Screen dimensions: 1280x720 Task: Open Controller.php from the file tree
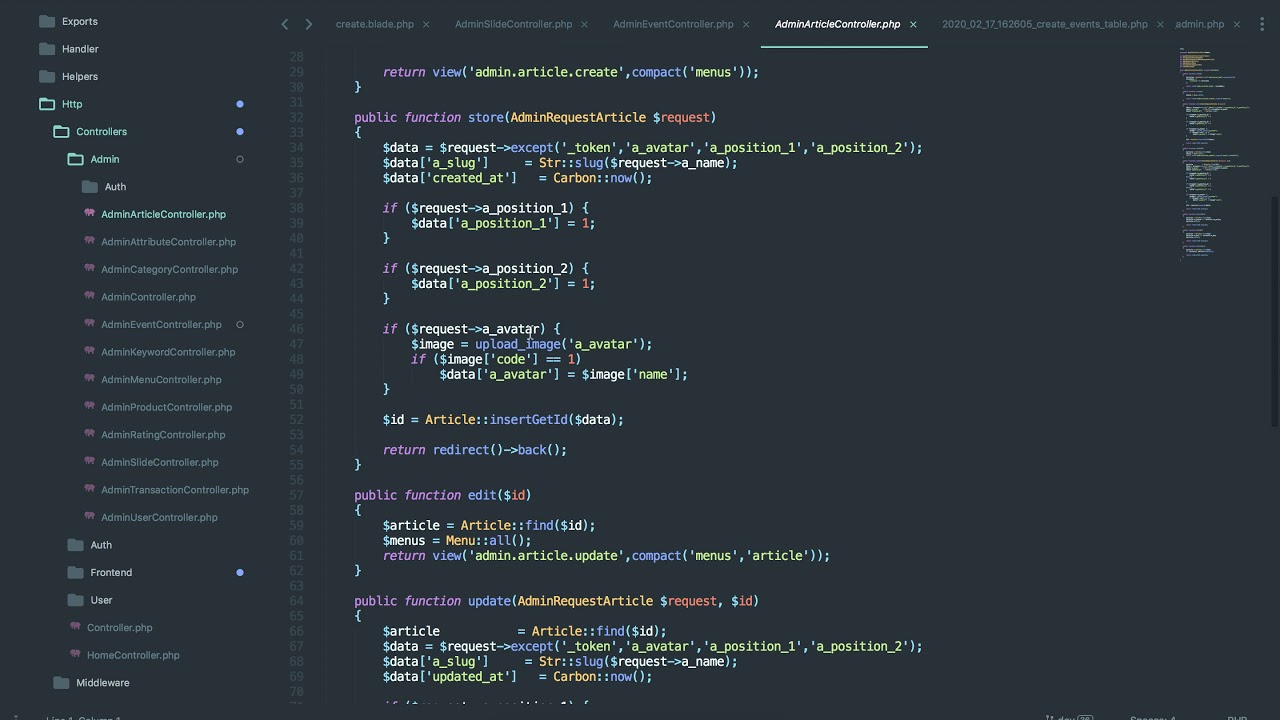click(x=119, y=628)
